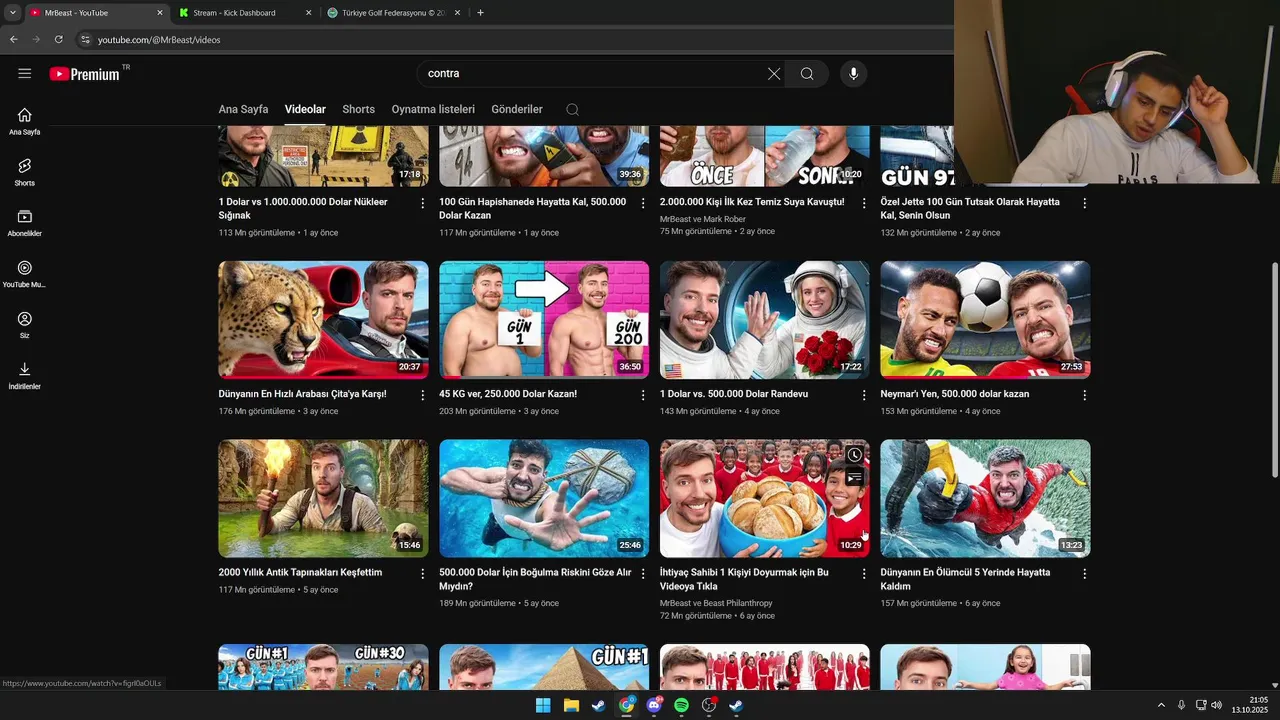Click Watch Later clock icon on bread thumbnail
Viewport: 1280px width, 720px height.
(854, 455)
